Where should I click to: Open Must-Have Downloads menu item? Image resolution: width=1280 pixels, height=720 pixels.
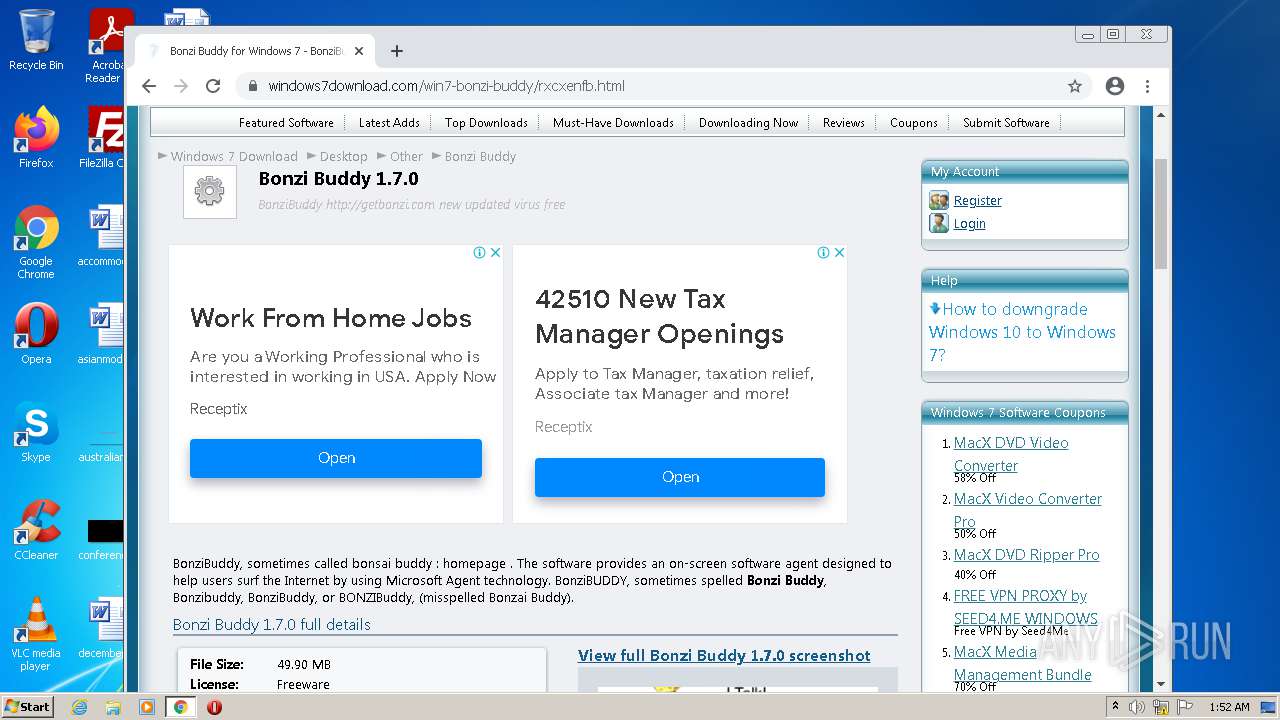(x=613, y=123)
